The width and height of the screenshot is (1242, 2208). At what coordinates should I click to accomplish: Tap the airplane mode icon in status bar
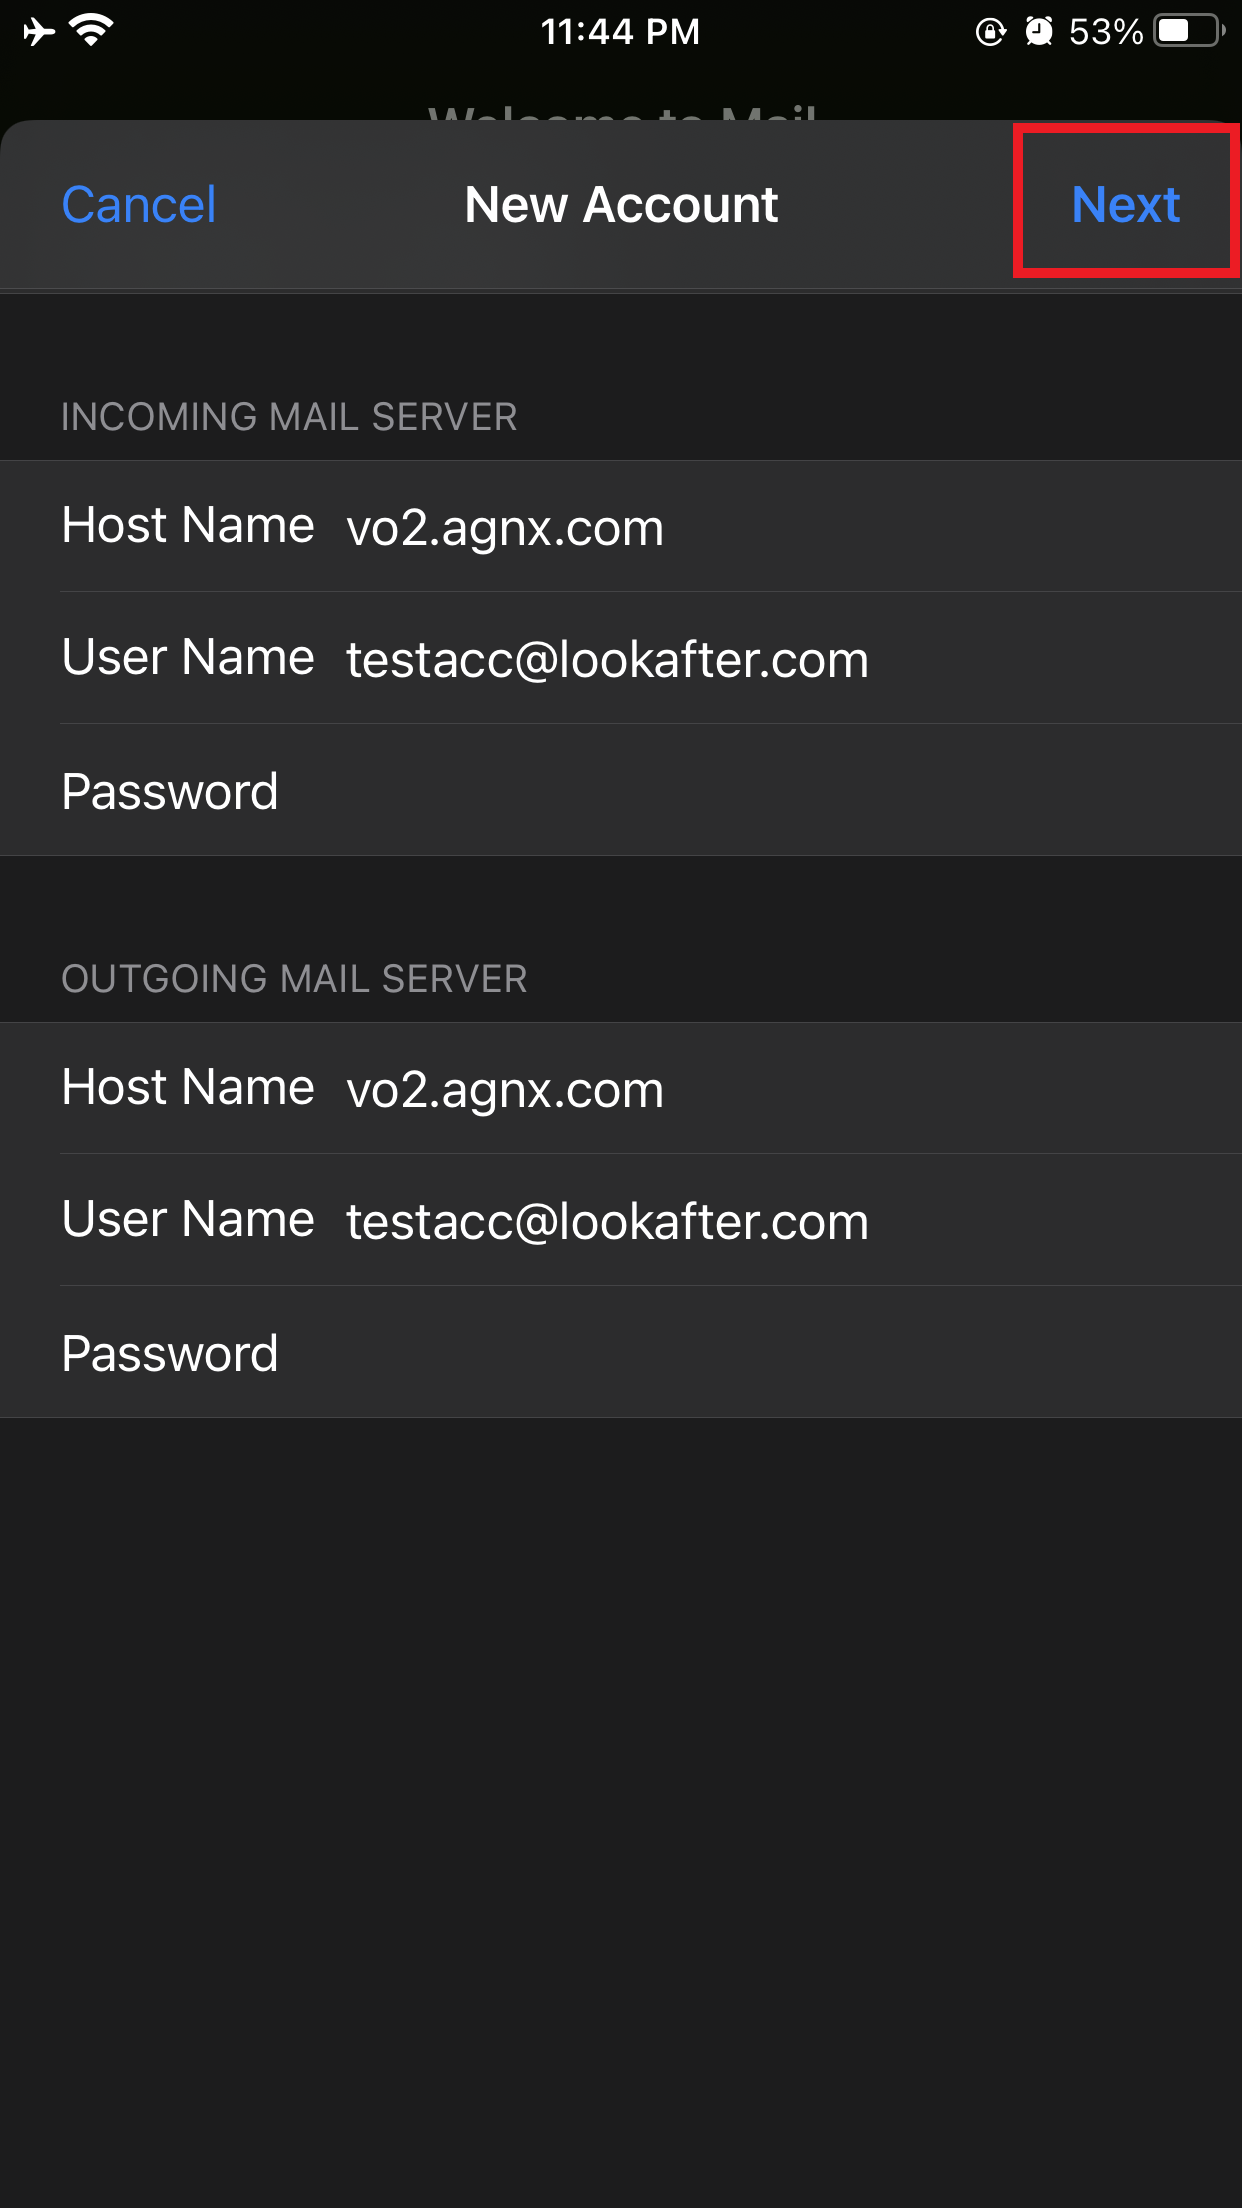pos(39,32)
